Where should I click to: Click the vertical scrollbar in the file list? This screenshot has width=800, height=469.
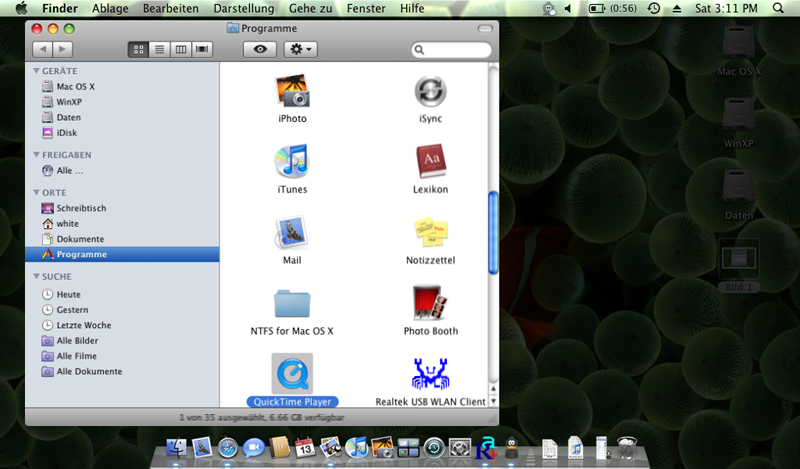[x=492, y=232]
